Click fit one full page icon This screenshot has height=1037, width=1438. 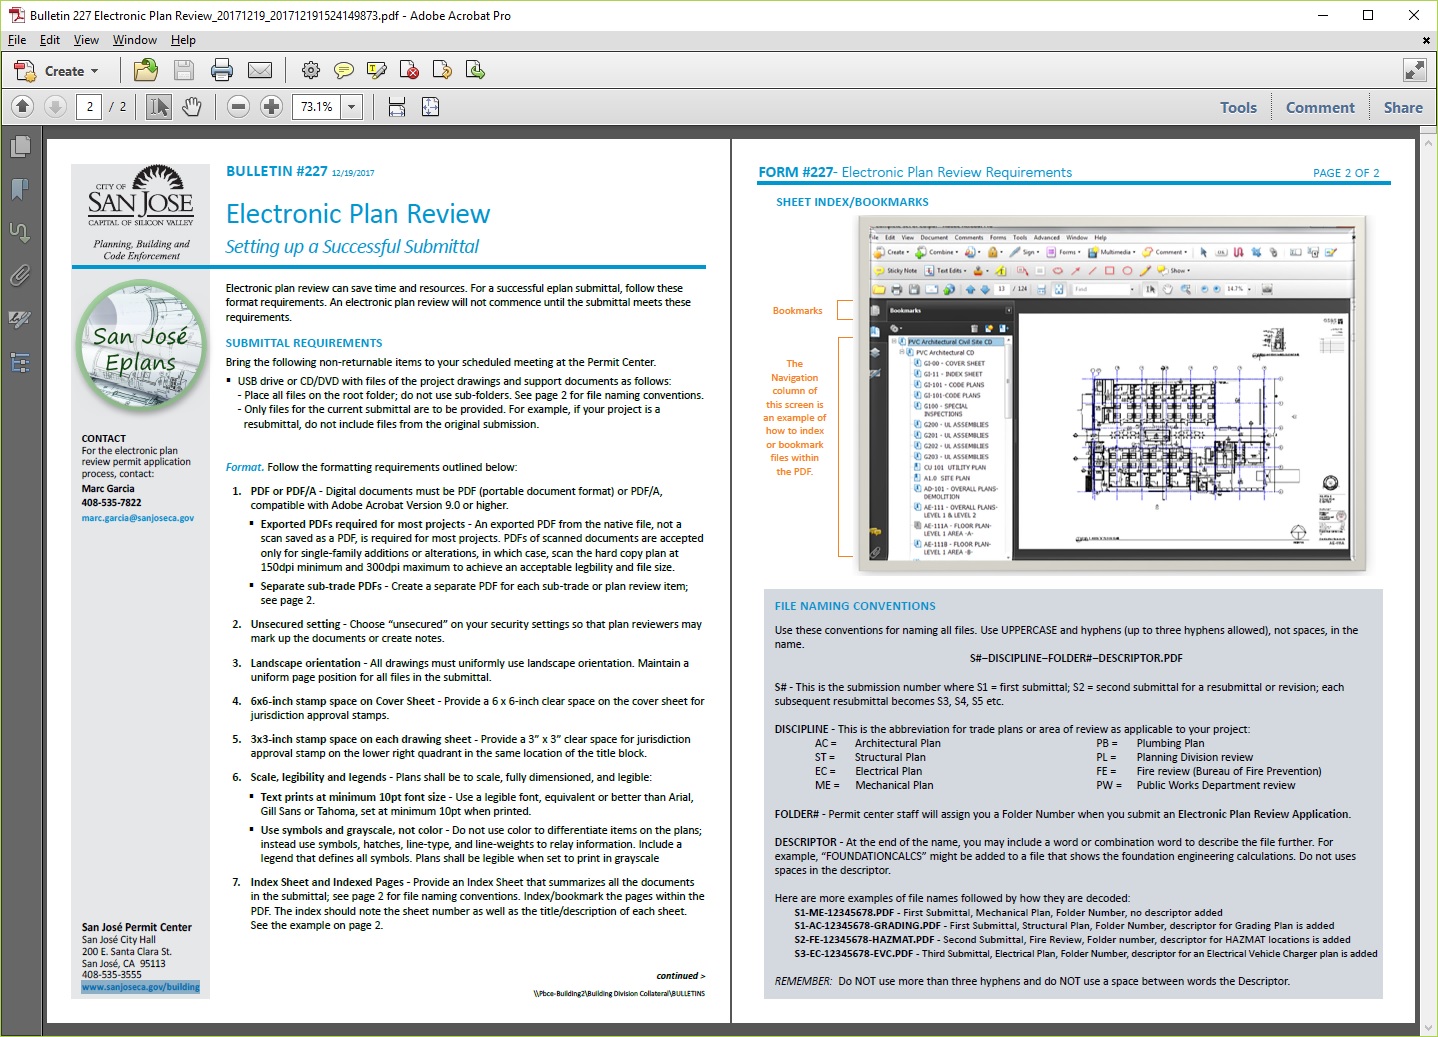pos(431,106)
